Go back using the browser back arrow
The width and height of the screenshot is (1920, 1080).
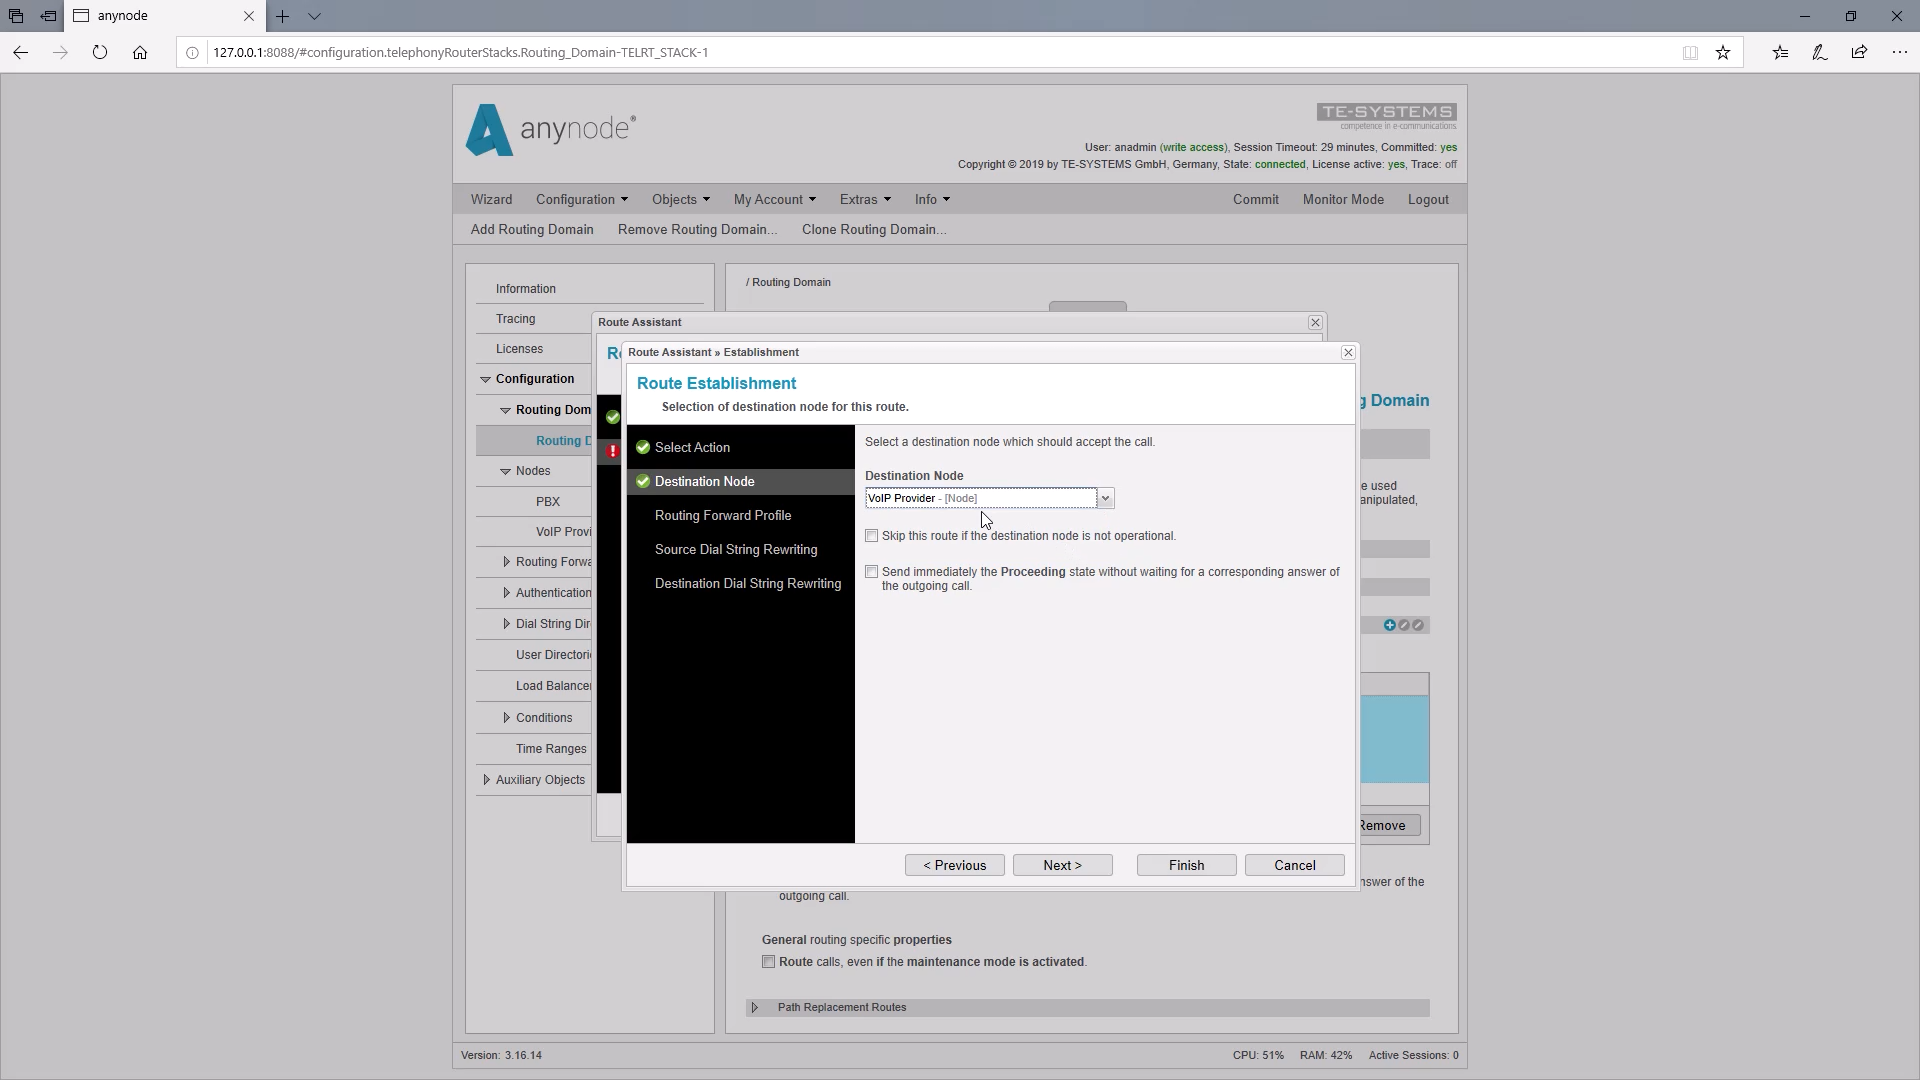point(21,53)
